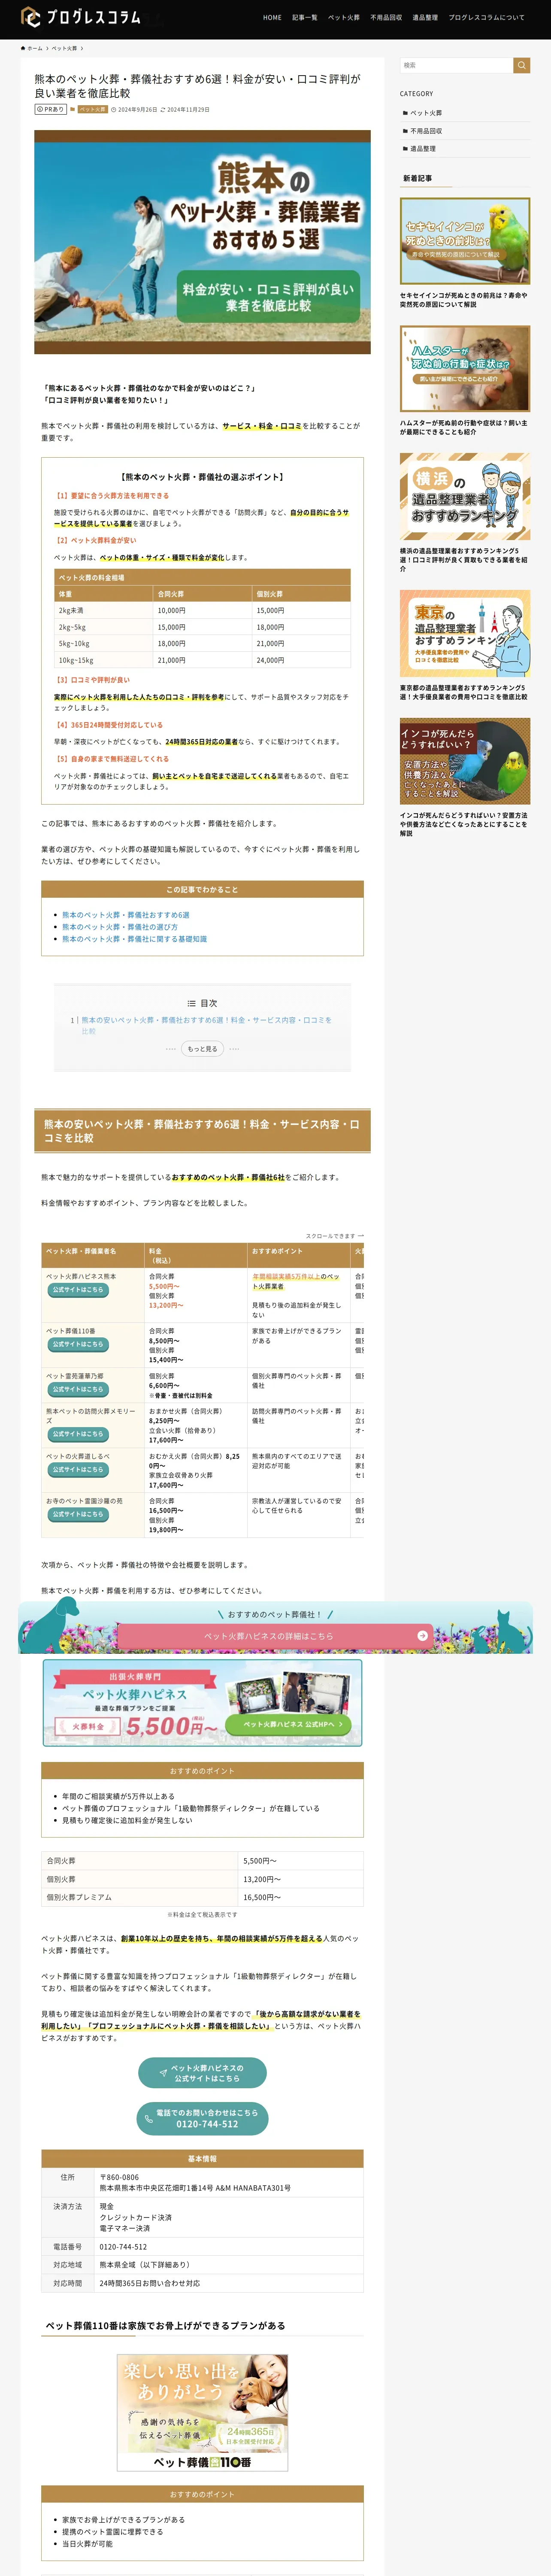Open the 記事一覧 menu item

tap(305, 17)
